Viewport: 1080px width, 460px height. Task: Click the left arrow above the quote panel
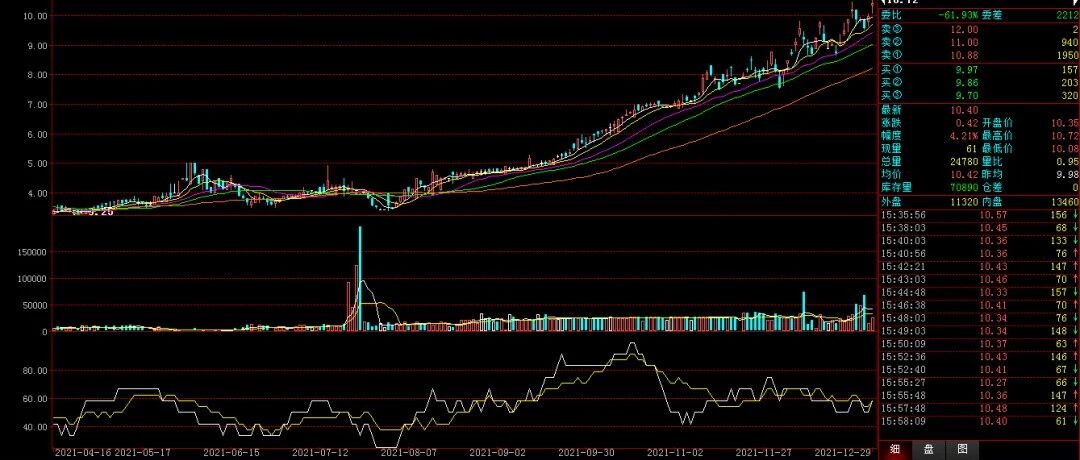[x=882, y=3]
